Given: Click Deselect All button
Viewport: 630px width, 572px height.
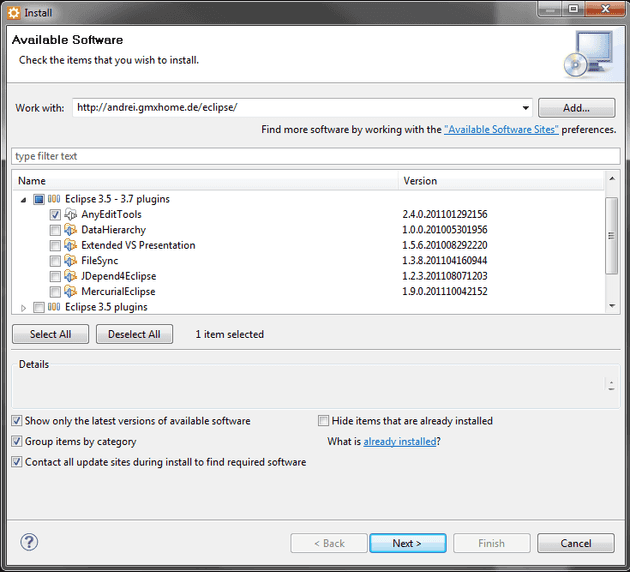Looking at the screenshot, I should click(x=134, y=334).
